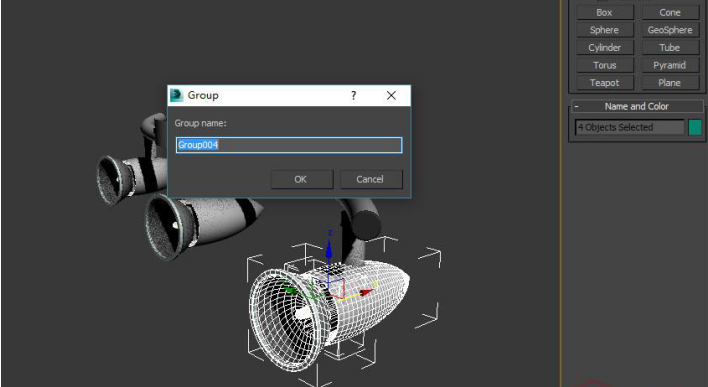
Task: Create a Box primitive
Action: pyautogui.click(x=605, y=13)
